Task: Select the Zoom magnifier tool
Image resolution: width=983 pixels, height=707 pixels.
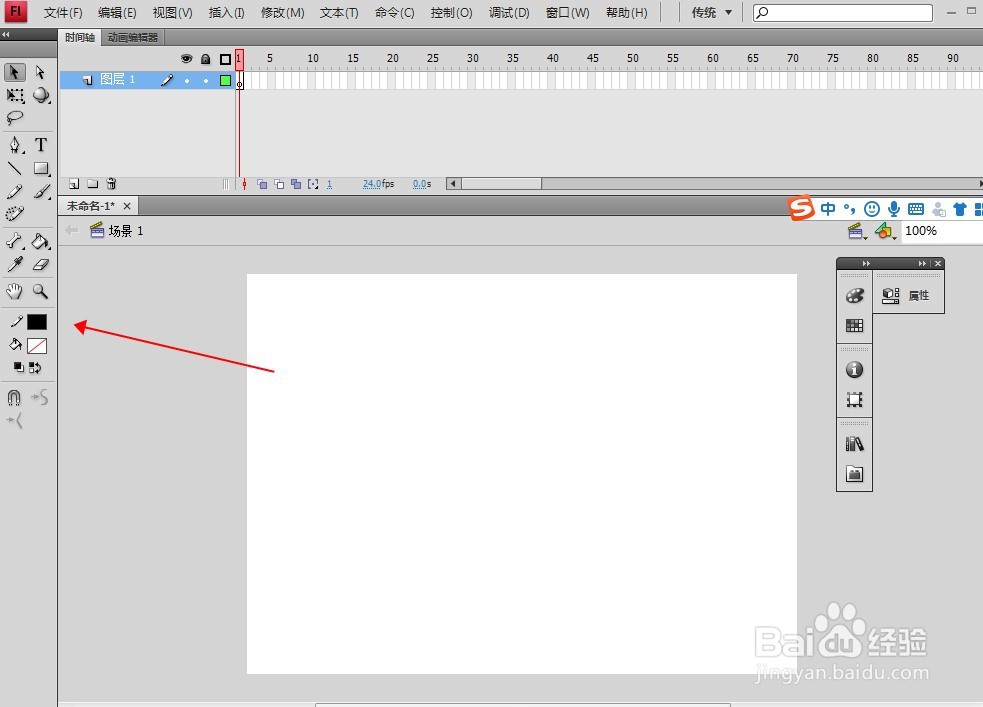Action: point(41,291)
